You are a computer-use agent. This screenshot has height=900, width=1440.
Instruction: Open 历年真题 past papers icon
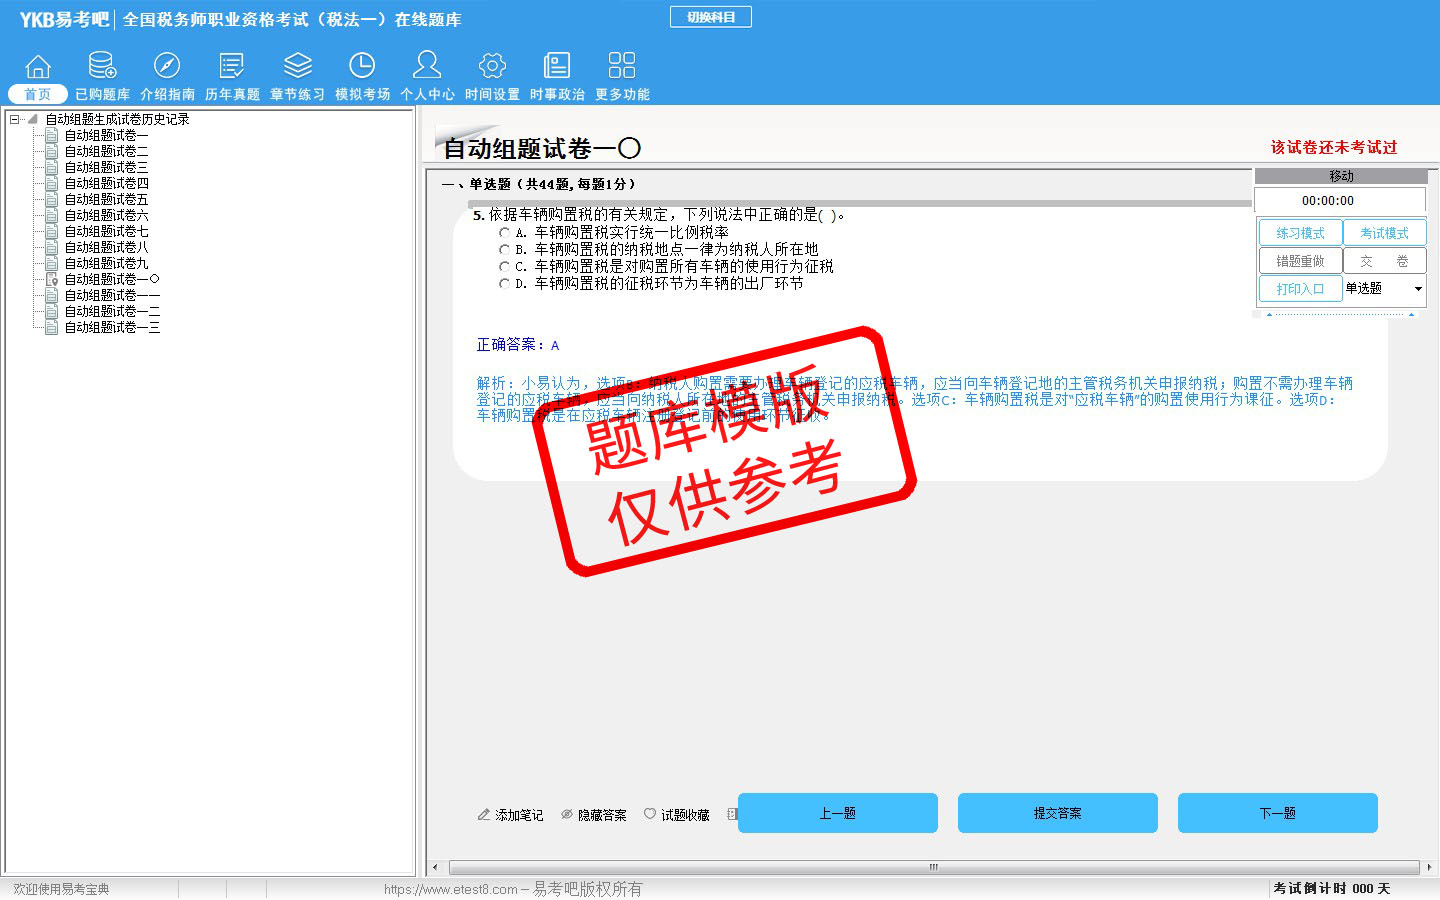click(232, 67)
